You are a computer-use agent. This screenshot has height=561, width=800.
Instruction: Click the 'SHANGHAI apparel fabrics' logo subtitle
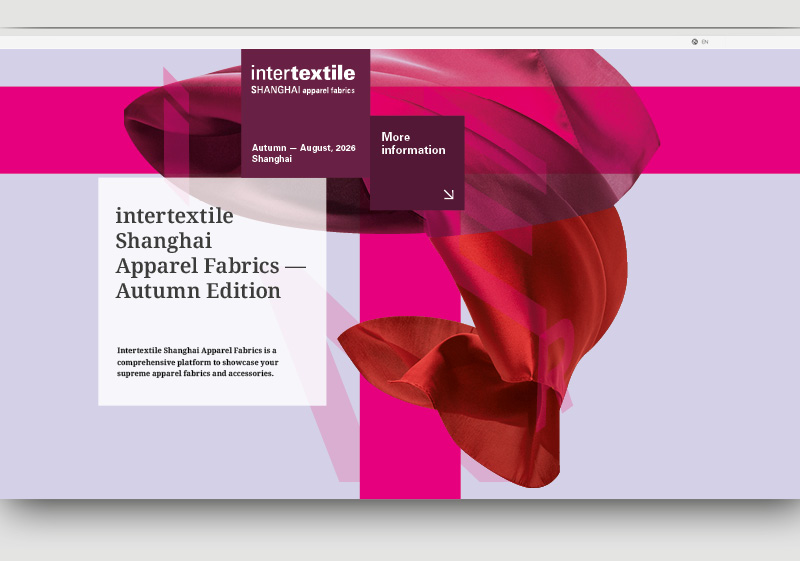[x=303, y=90]
